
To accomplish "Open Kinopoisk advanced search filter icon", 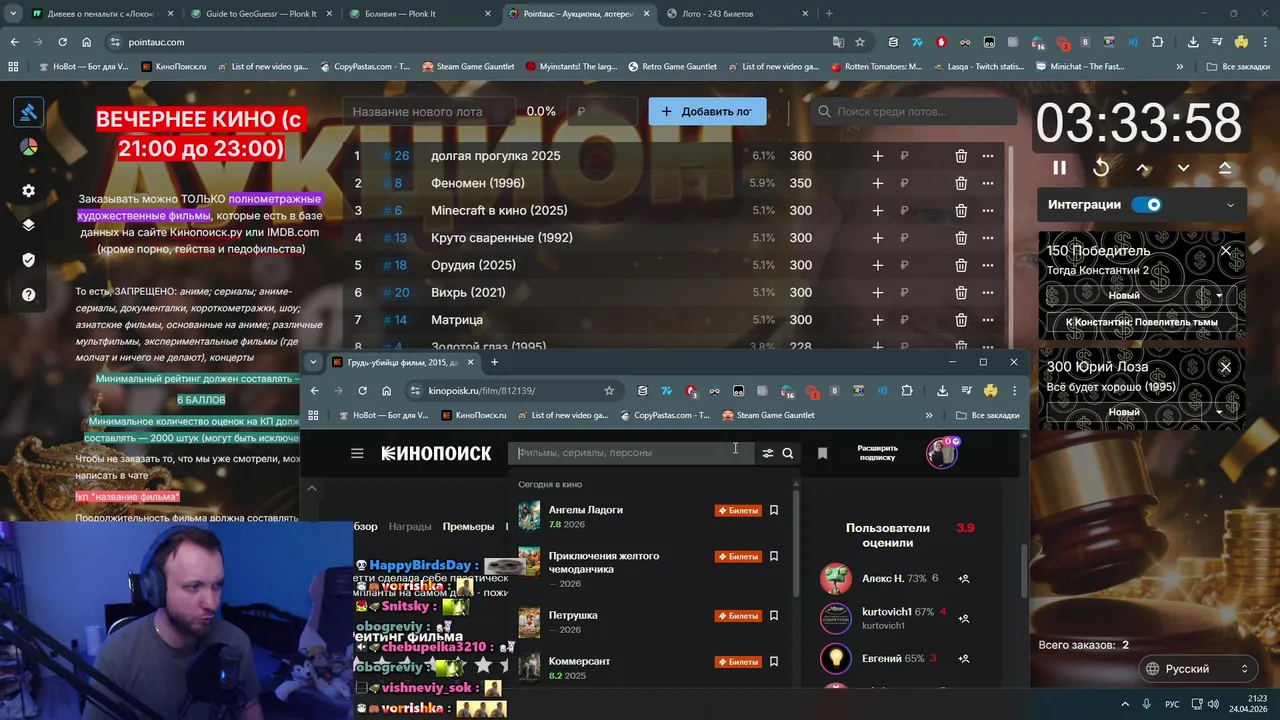I will 768,453.
